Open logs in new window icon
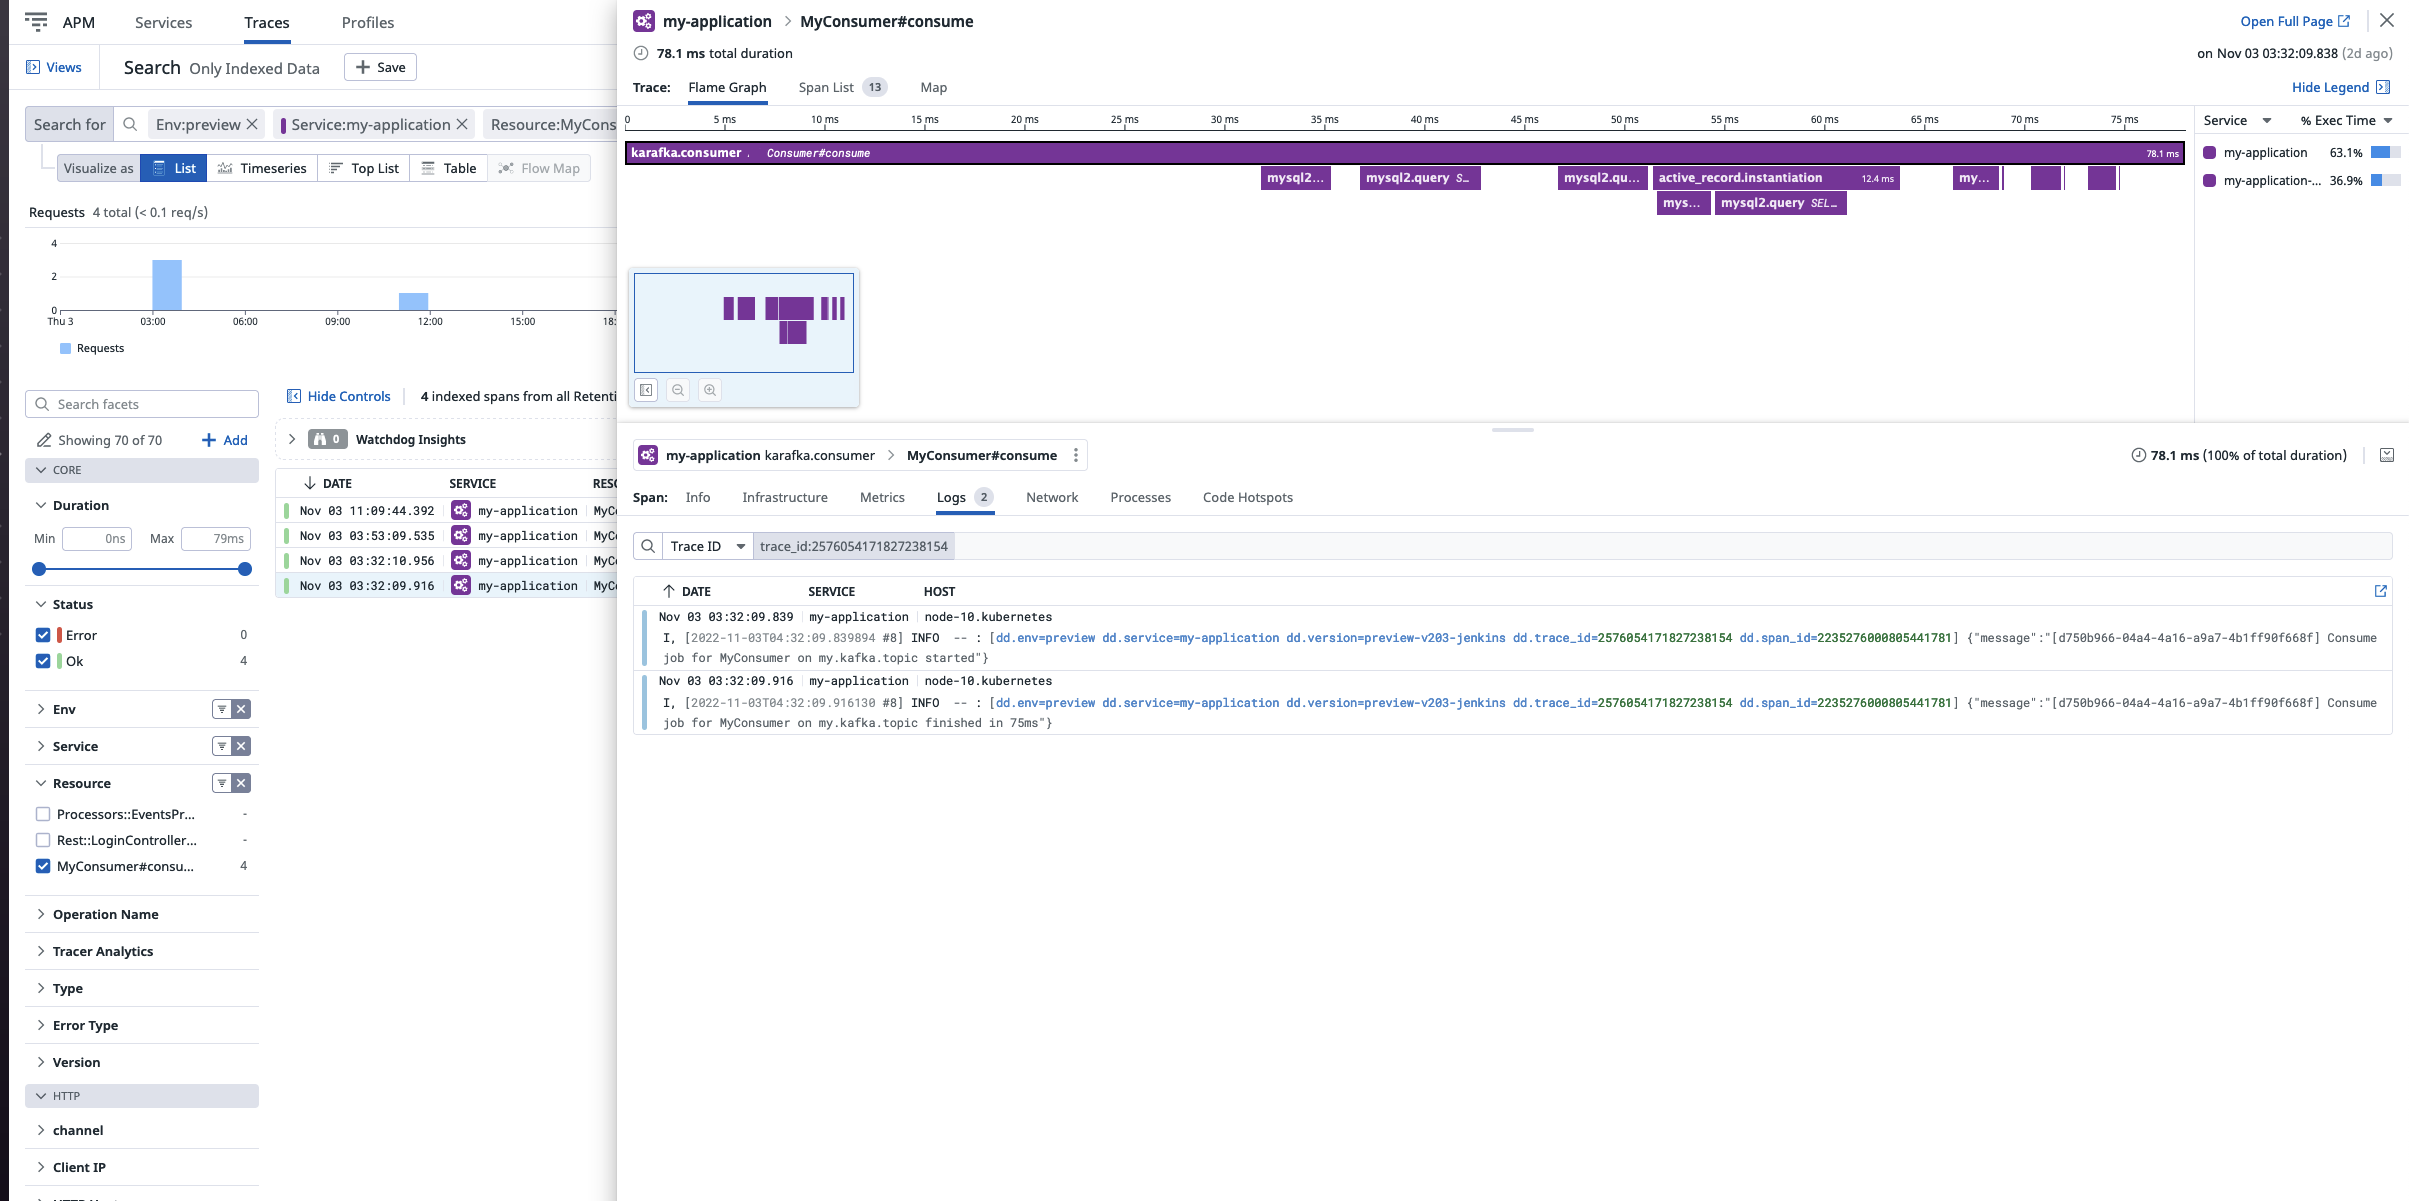Screen dimensions: 2409x1201 (2381, 591)
